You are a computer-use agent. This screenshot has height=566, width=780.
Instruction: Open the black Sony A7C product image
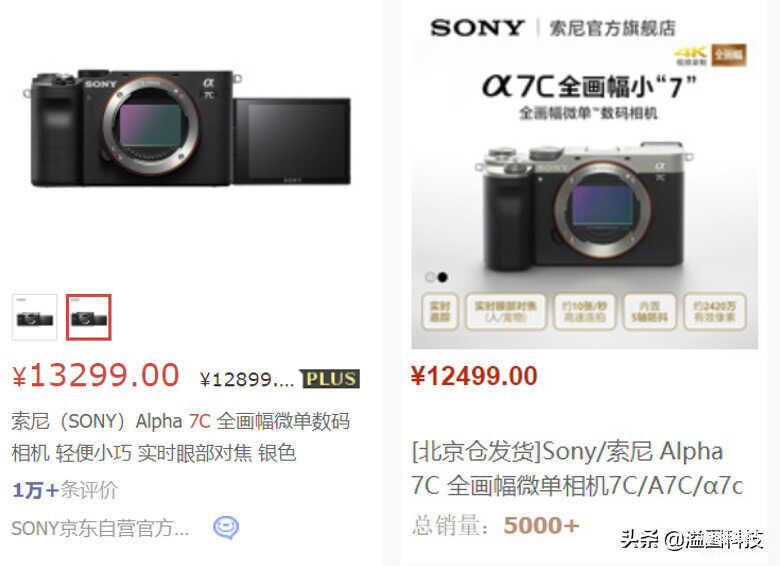192,129
